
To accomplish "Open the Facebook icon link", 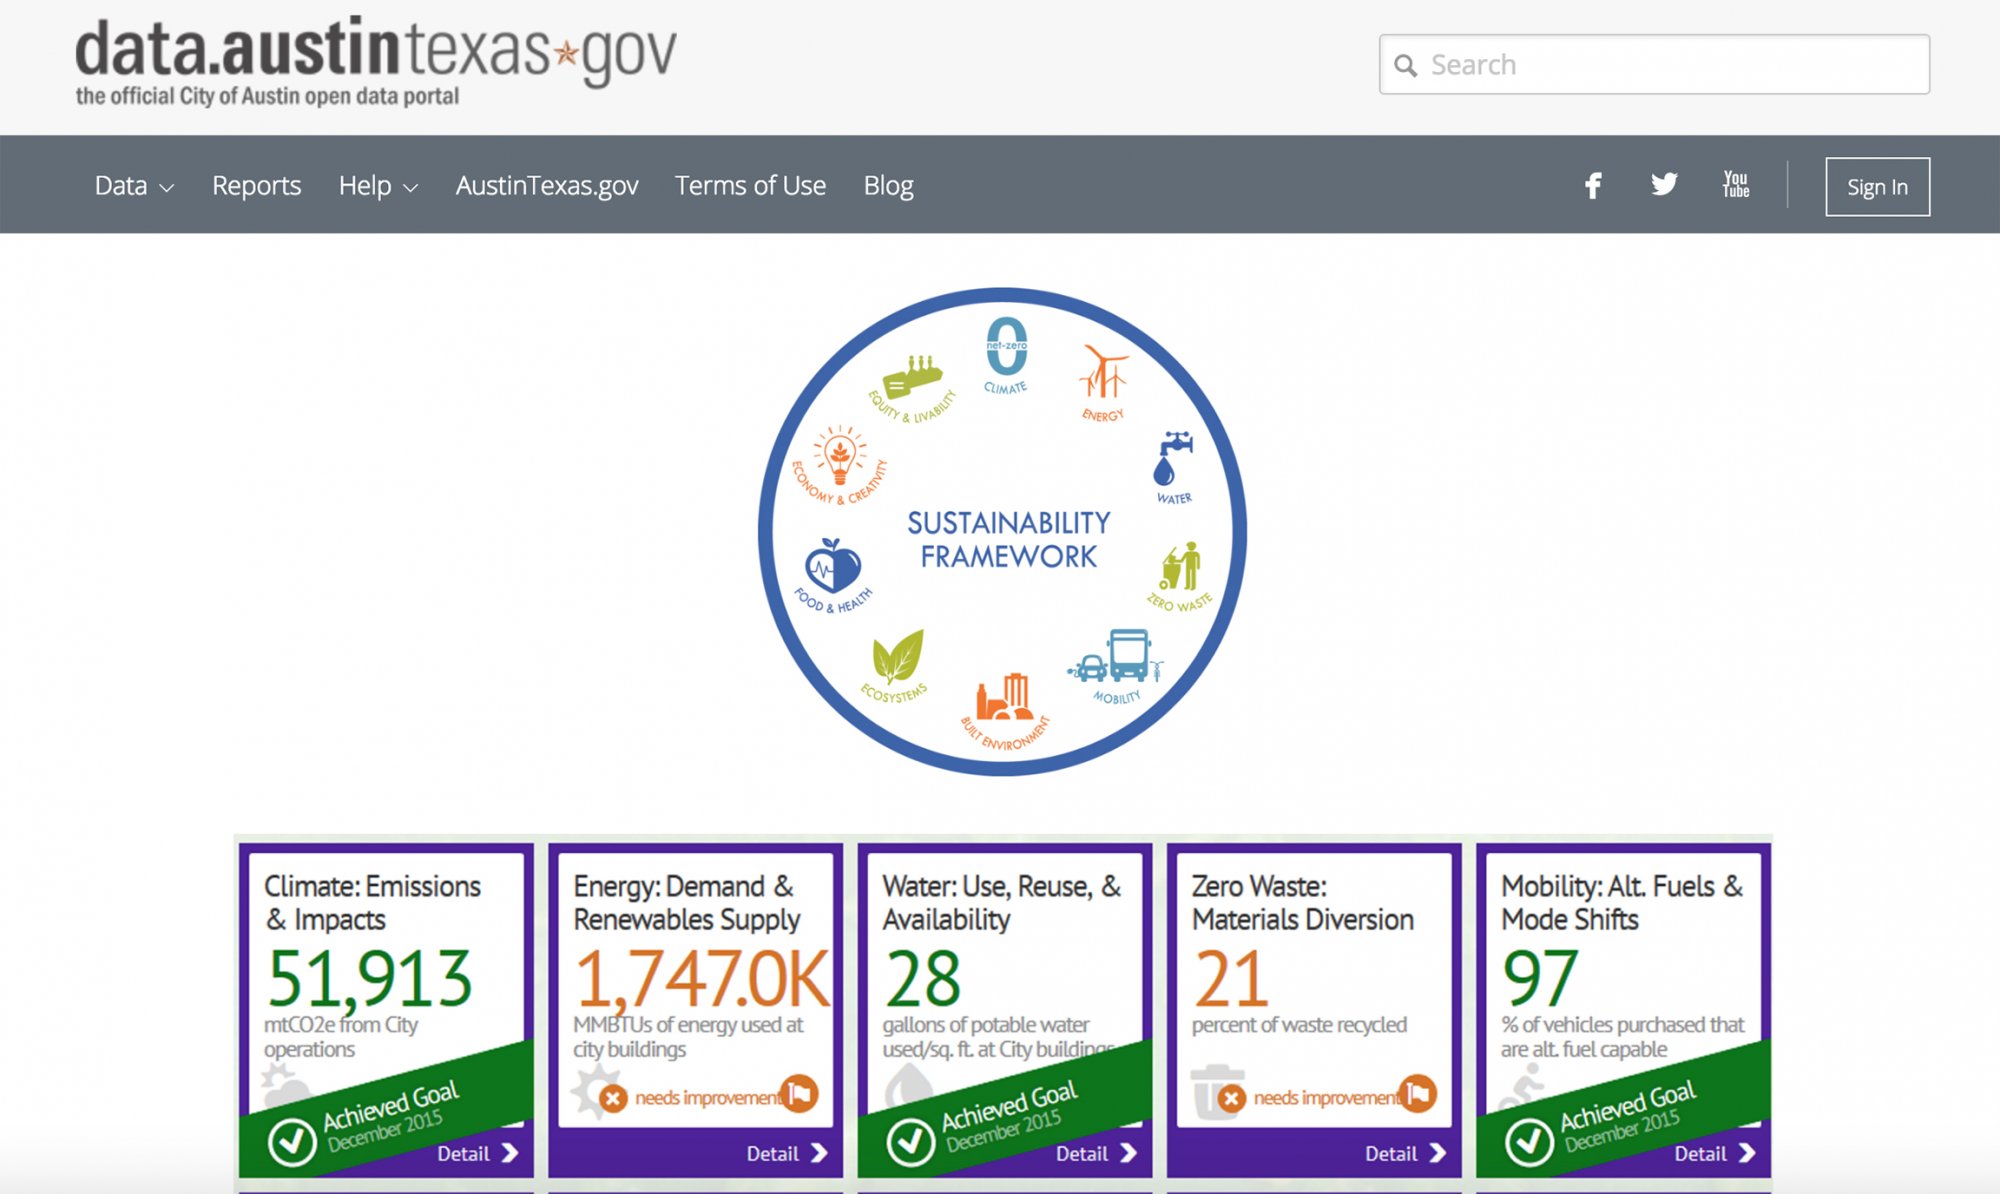I will point(1593,186).
